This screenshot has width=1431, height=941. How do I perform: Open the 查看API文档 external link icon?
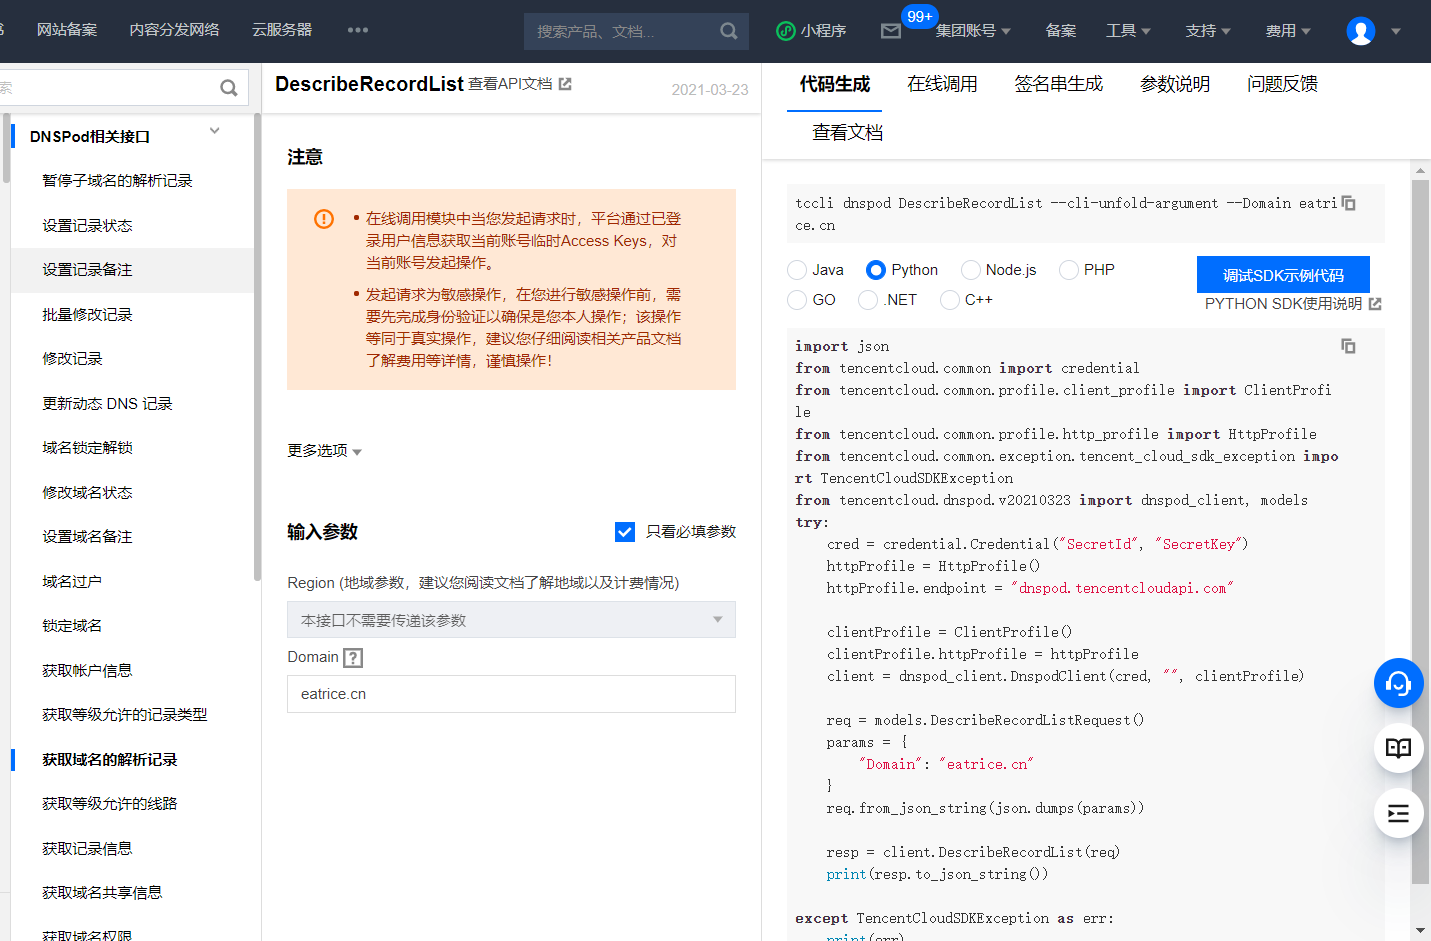click(565, 84)
